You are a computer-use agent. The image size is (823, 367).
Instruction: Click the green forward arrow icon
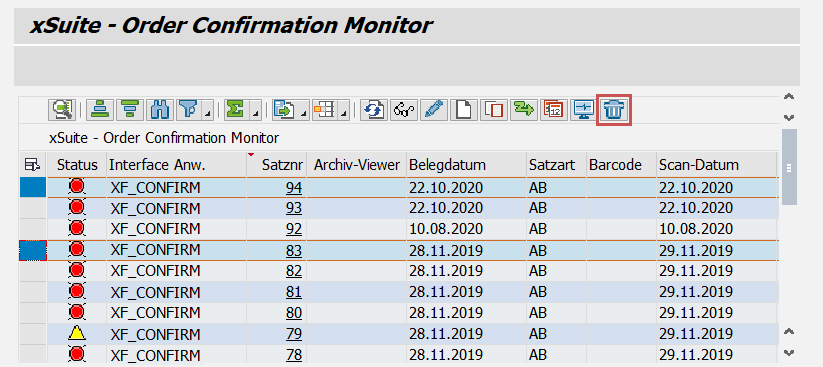click(524, 110)
